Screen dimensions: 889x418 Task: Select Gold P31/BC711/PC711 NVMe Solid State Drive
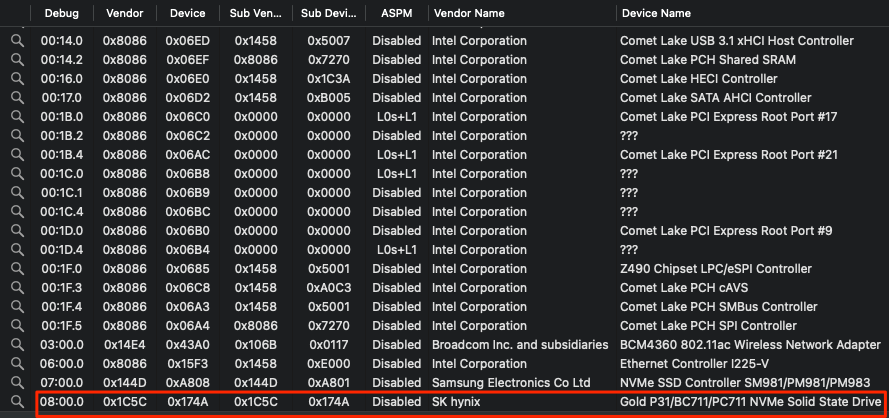[751, 402]
